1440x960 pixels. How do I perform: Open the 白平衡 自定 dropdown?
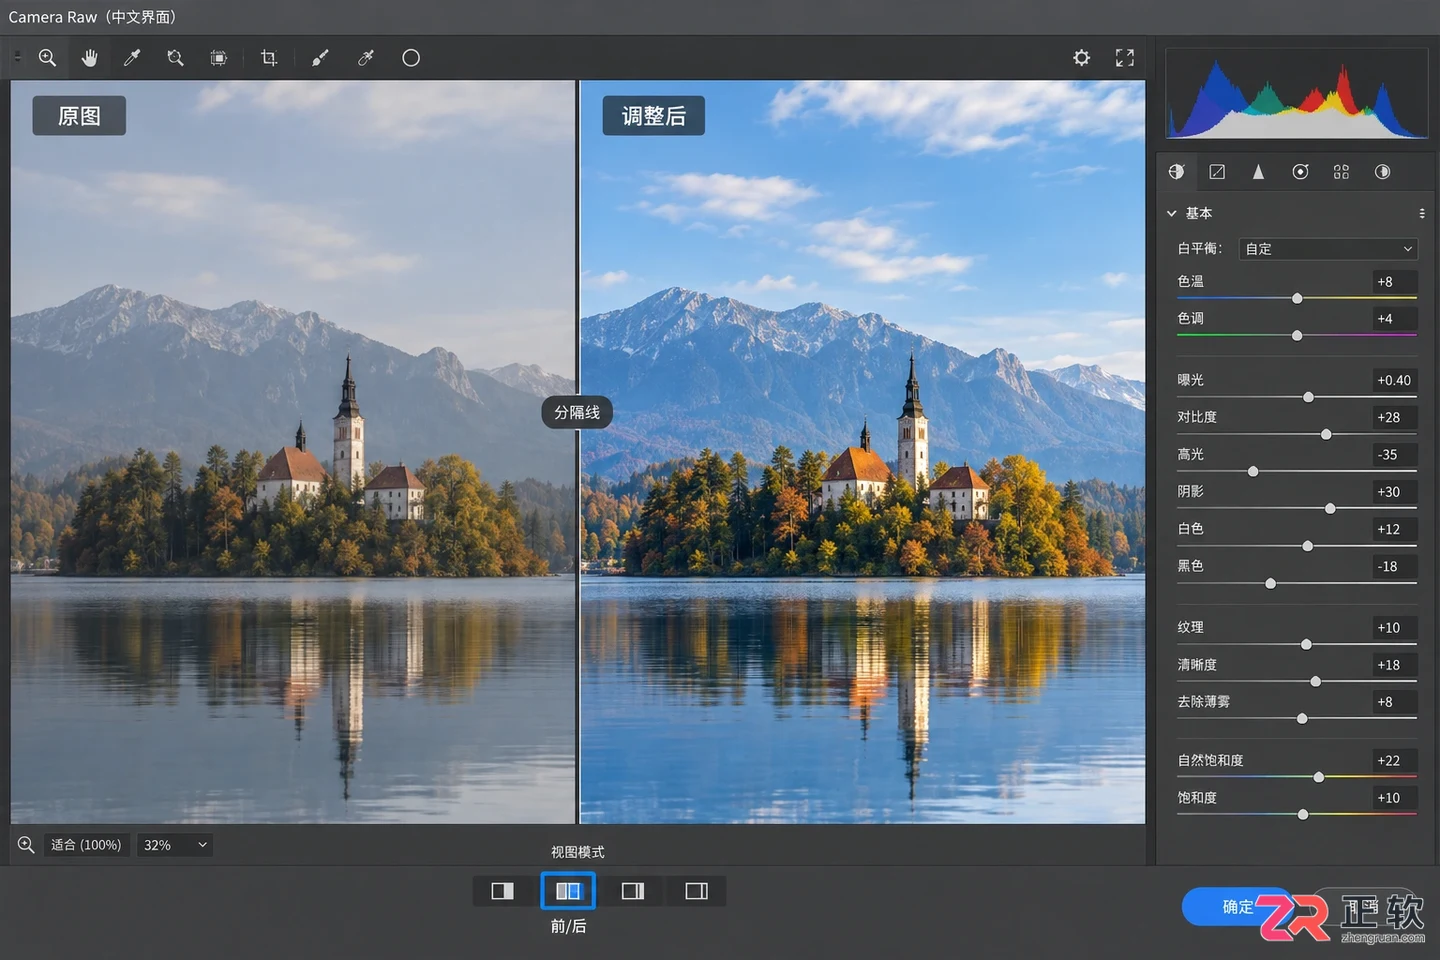tap(1328, 249)
